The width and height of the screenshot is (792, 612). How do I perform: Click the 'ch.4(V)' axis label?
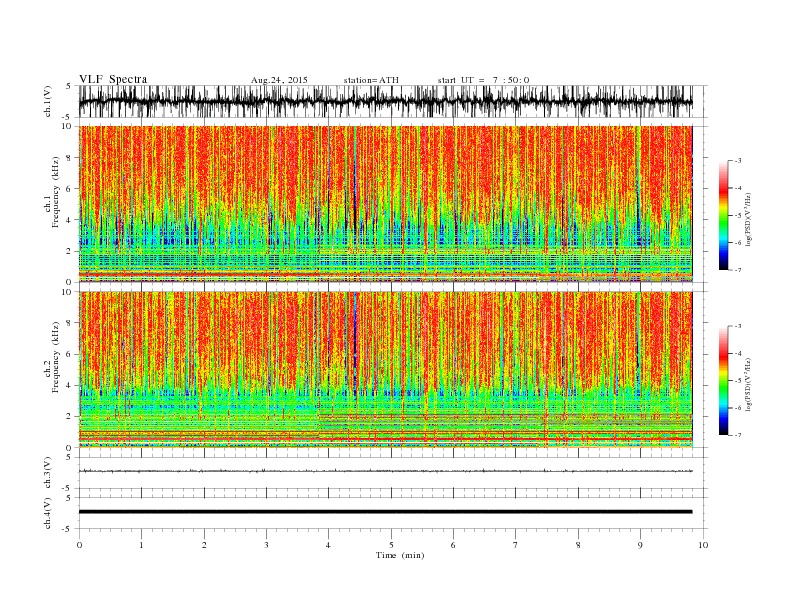[x=48, y=513]
